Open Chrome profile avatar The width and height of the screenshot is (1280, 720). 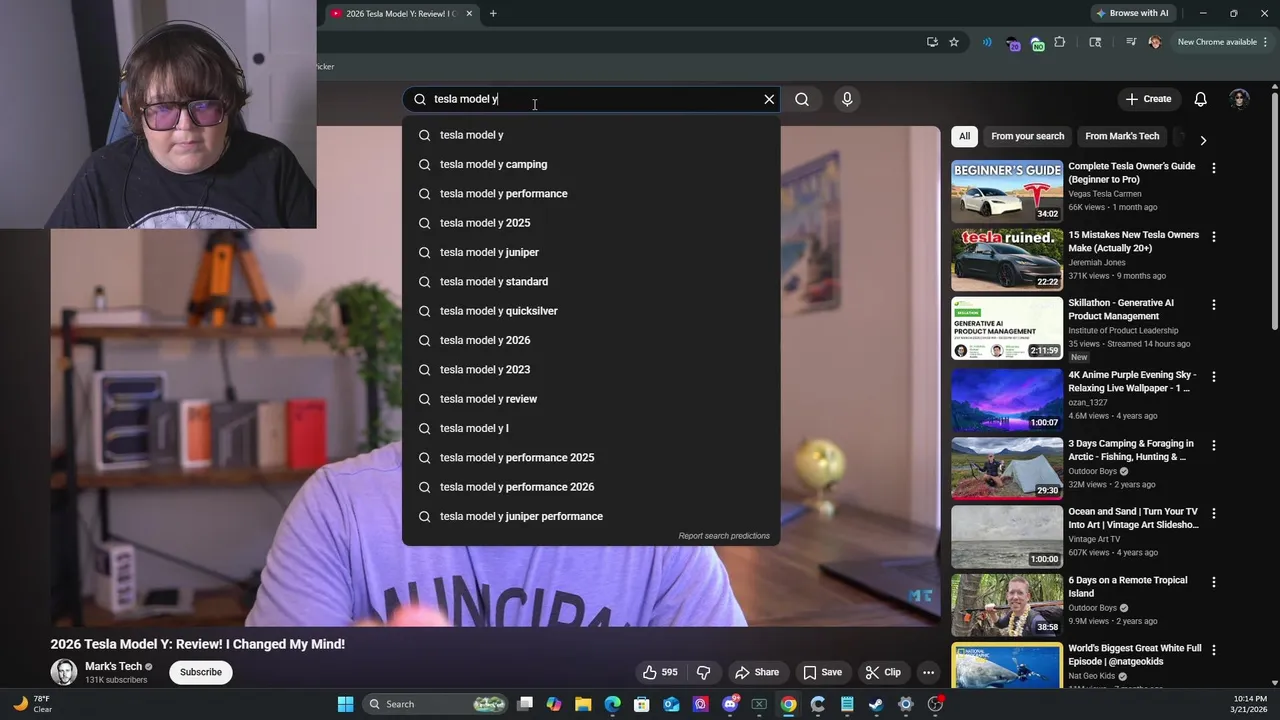point(1155,42)
